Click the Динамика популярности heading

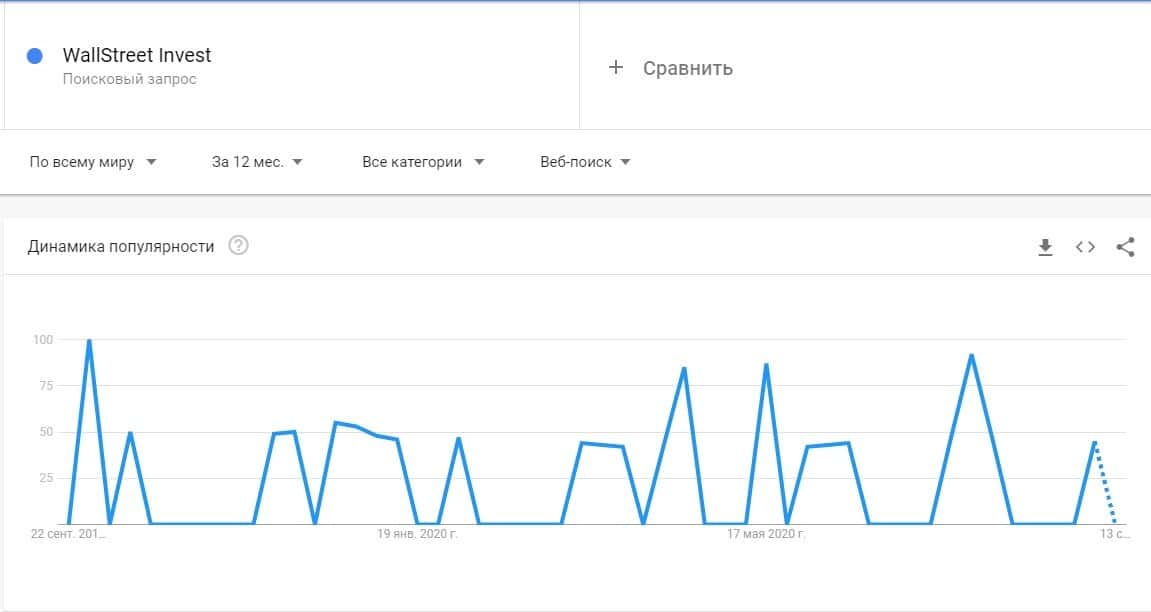point(121,246)
